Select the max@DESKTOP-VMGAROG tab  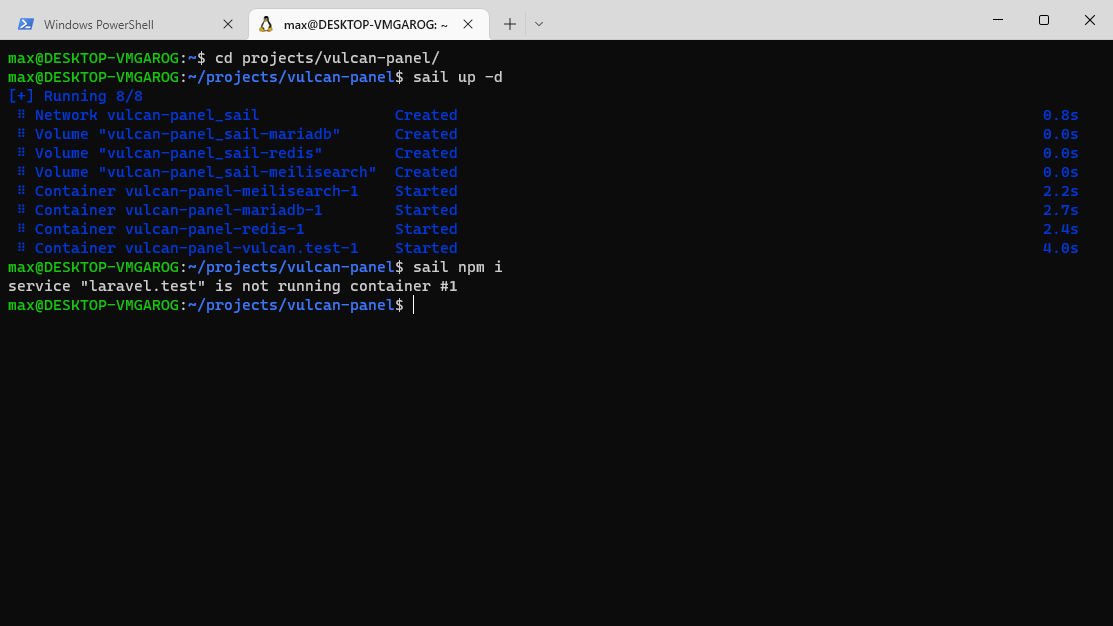coord(365,24)
